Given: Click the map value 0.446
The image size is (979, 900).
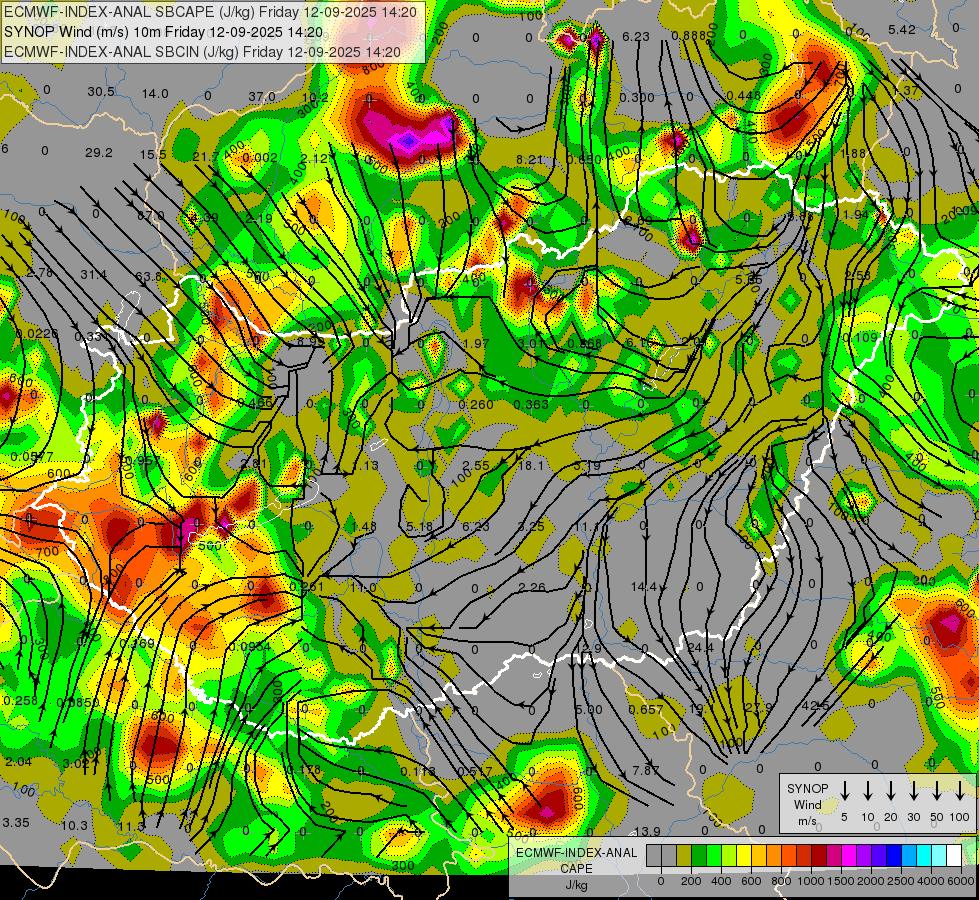Looking at the screenshot, I should 744,96.
